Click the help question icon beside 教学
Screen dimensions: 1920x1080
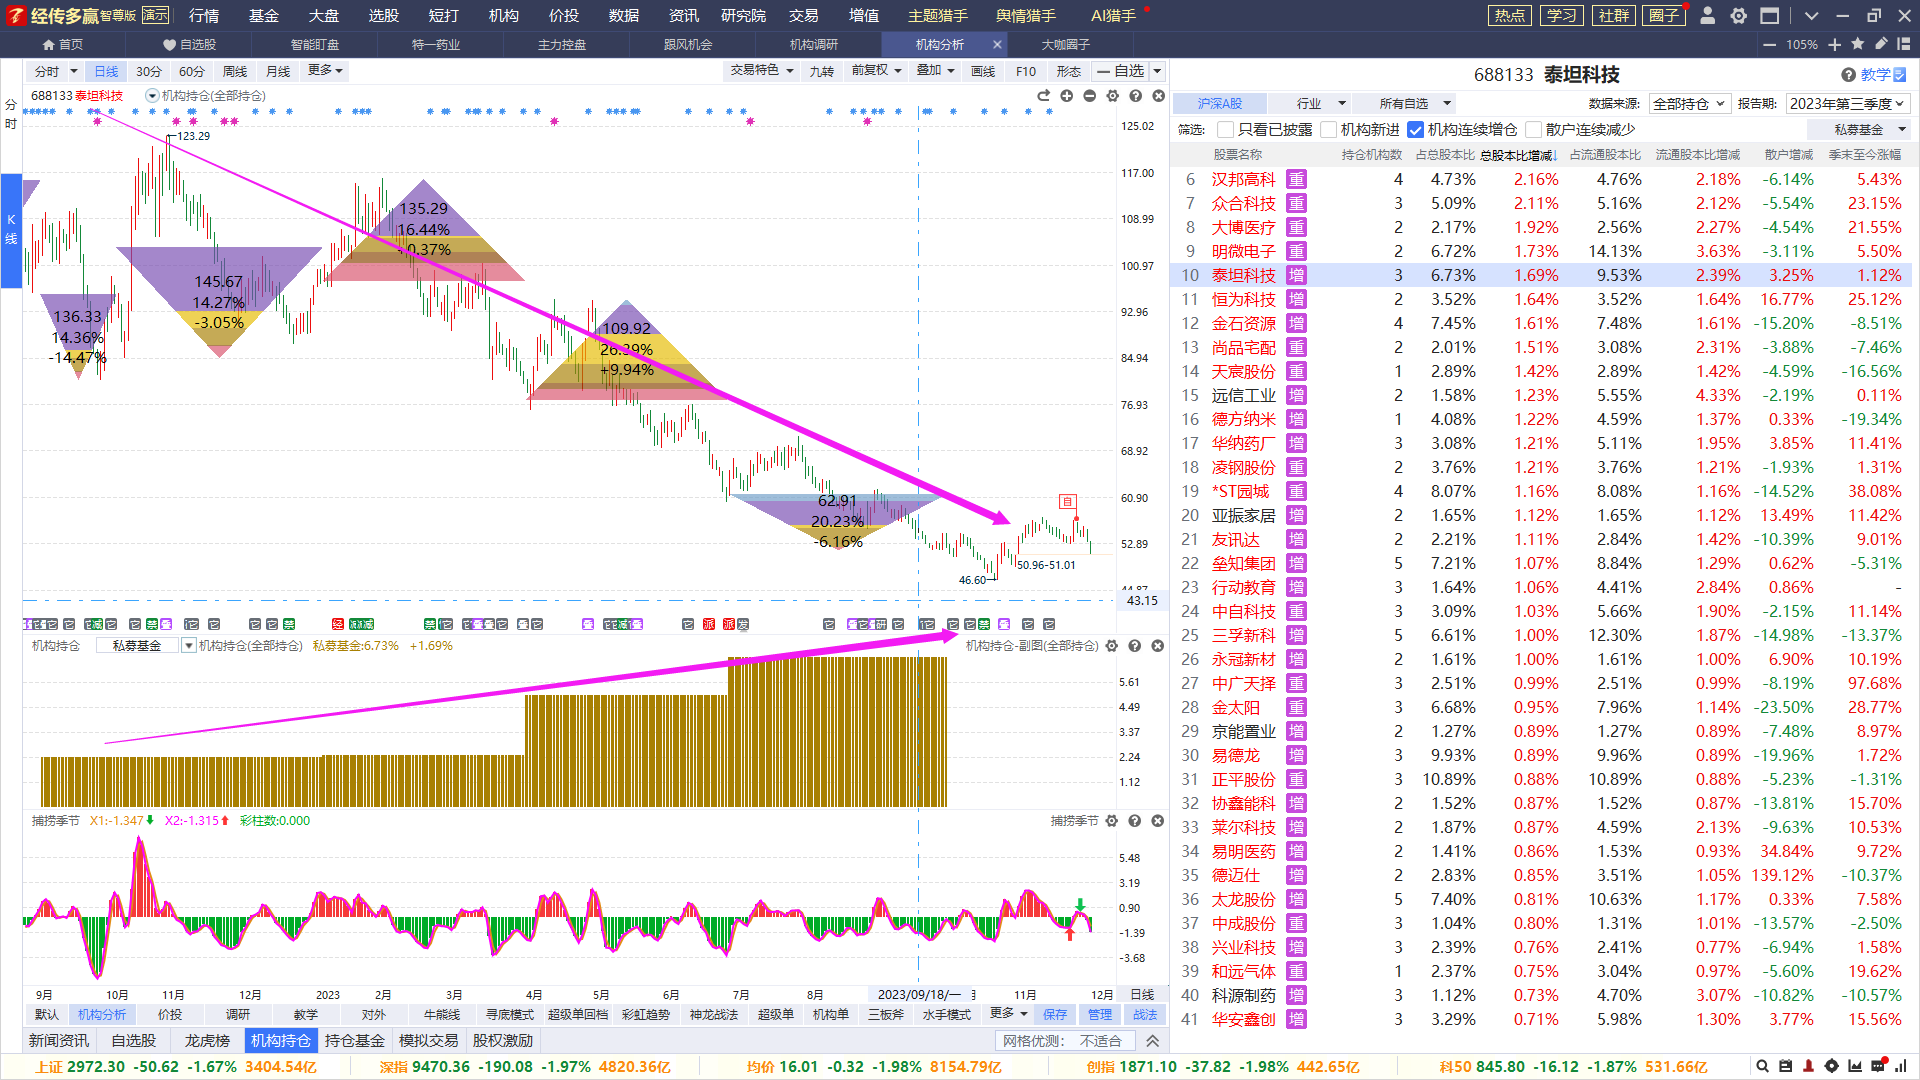point(1848,75)
